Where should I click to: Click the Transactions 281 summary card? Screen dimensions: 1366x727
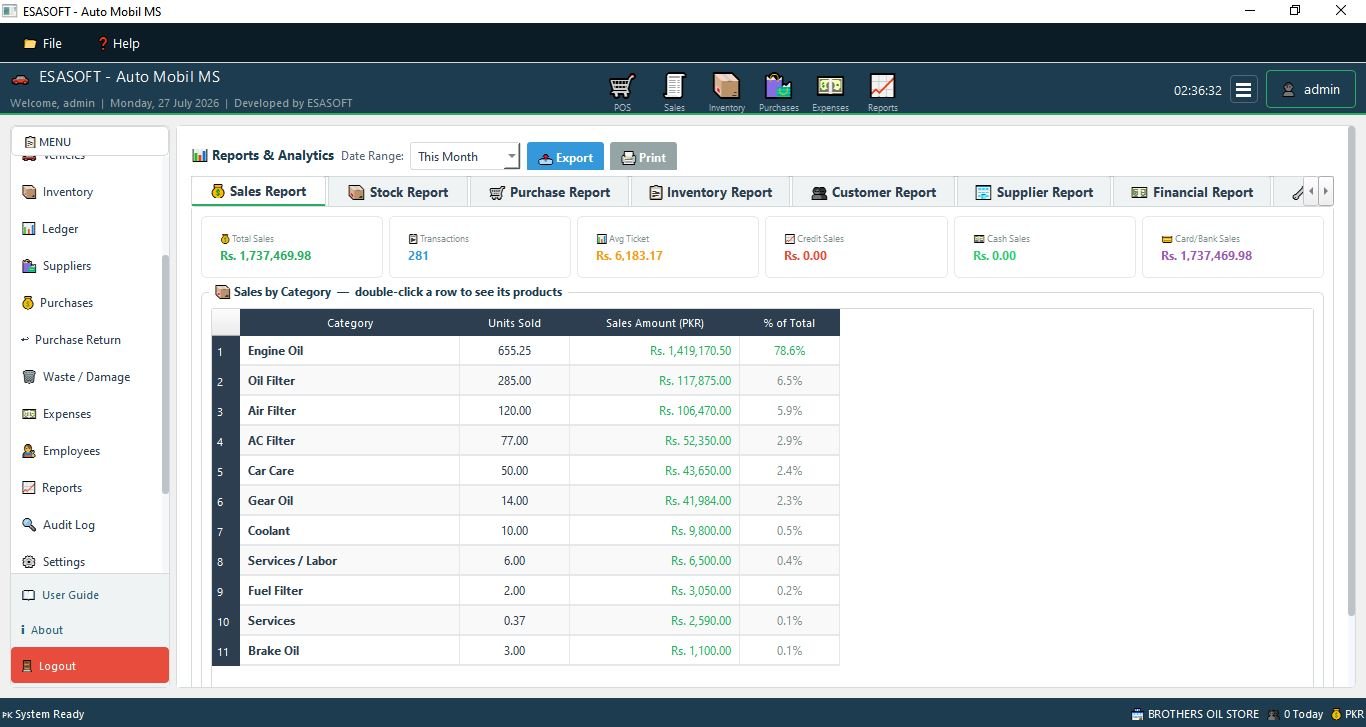[480, 247]
